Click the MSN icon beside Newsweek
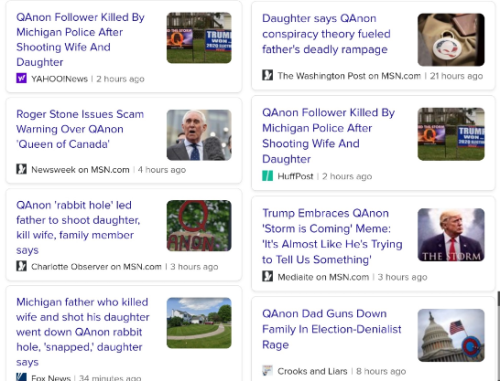 tap(21, 169)
